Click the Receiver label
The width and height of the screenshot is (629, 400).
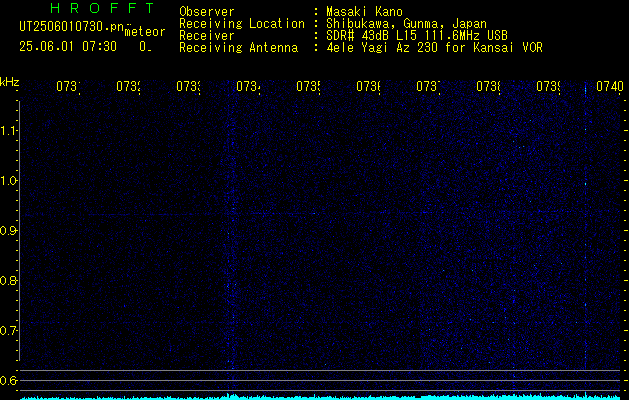click(207, 36)
